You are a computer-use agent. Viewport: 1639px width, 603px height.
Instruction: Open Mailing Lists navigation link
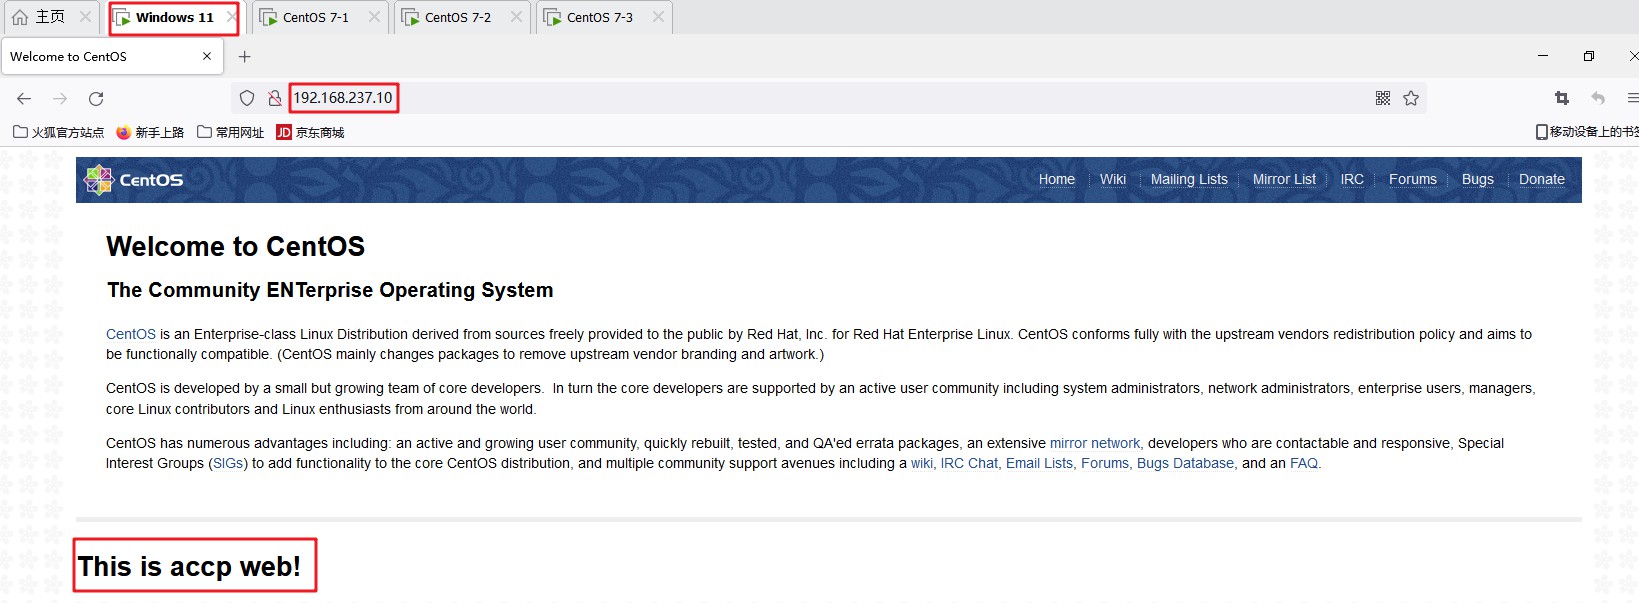pos(1189,179)
